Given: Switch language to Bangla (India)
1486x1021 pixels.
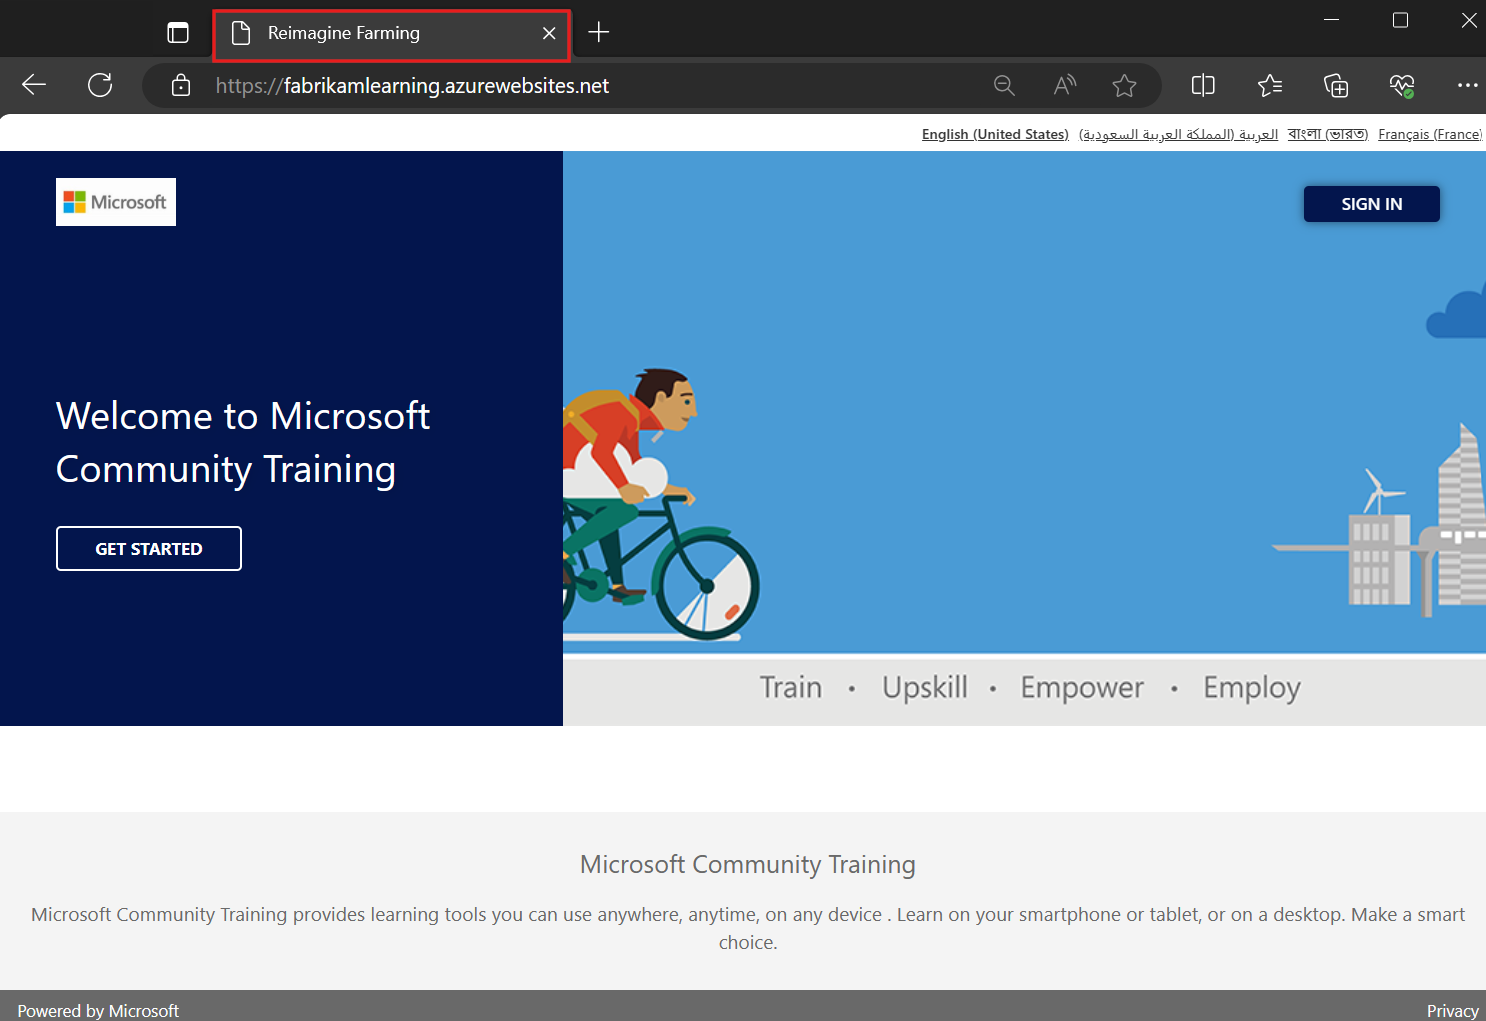Looking at the screenshot, I should tap(1327, 134).
